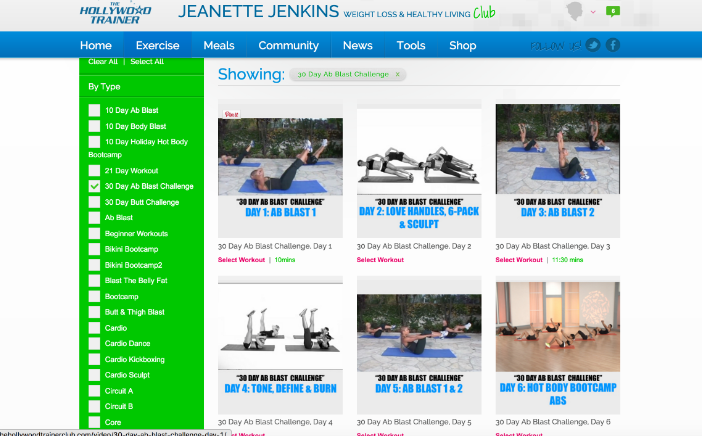702x436 pixels.
Task: Click the green message notification icon
Action: (x=613, y=11)
